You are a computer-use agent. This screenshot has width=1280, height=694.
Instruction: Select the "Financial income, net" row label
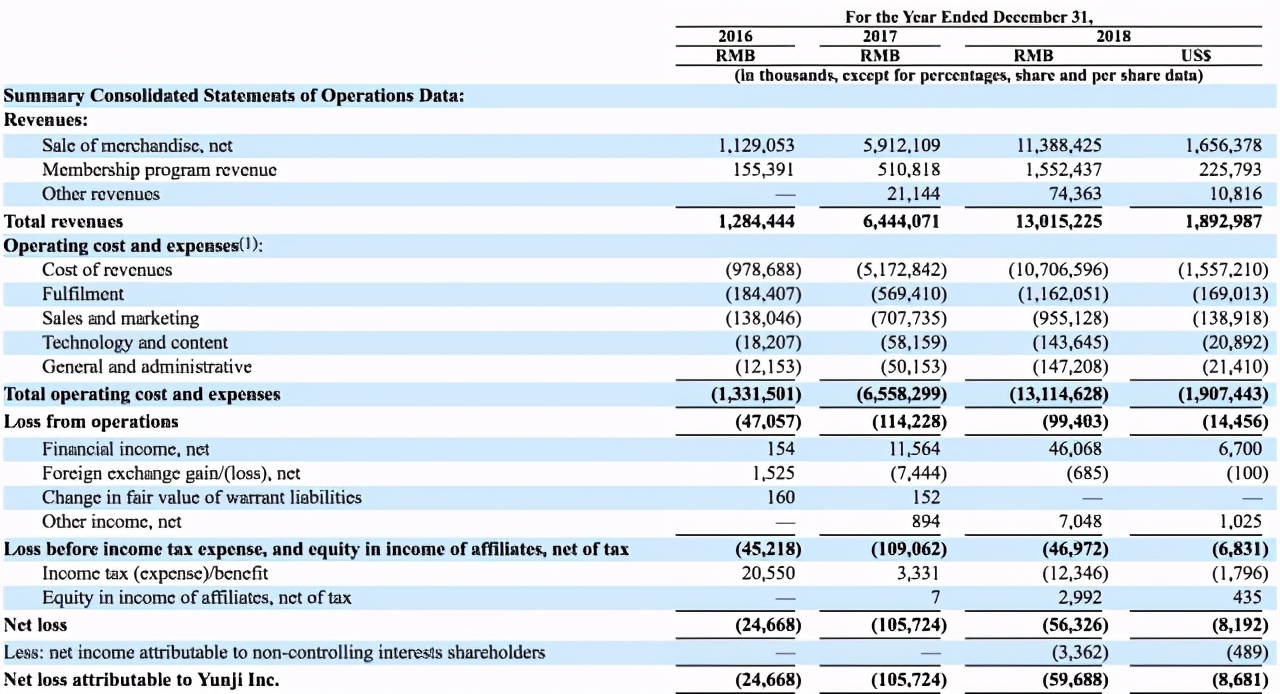pyautogui.click(x=126, y=449)
